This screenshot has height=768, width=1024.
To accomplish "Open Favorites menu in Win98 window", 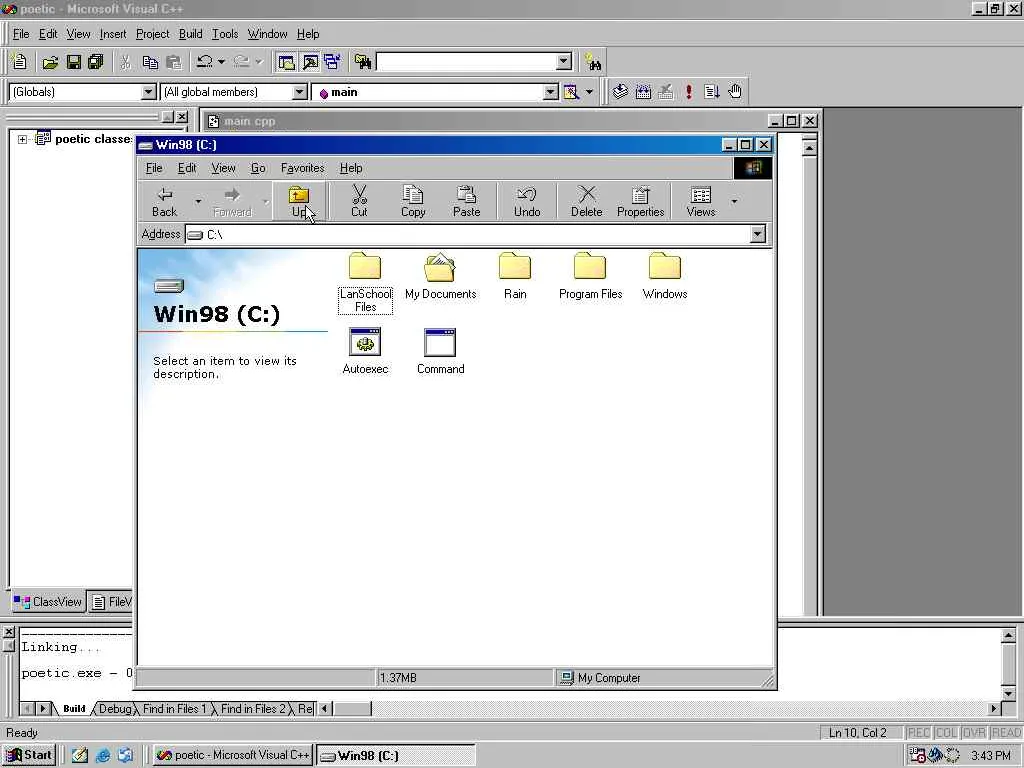I will (302, 168).
